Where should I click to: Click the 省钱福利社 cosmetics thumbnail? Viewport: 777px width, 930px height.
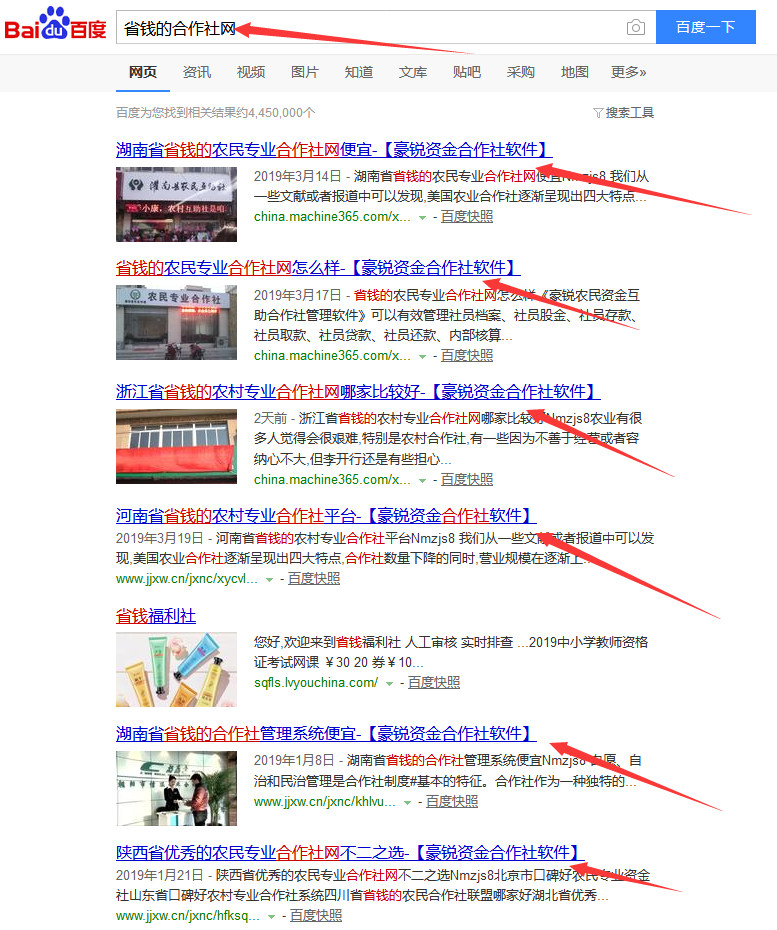176,669
